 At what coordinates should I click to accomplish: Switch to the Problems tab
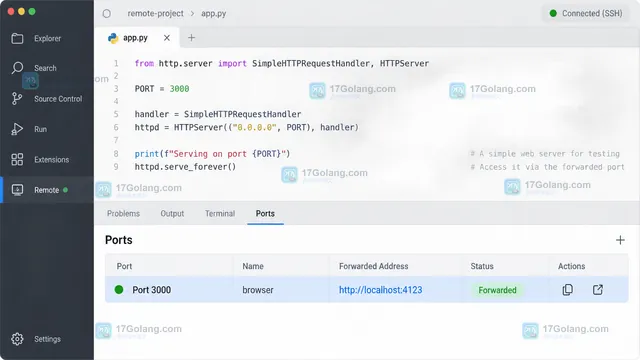pyautogui.click(x=123, y=213)
